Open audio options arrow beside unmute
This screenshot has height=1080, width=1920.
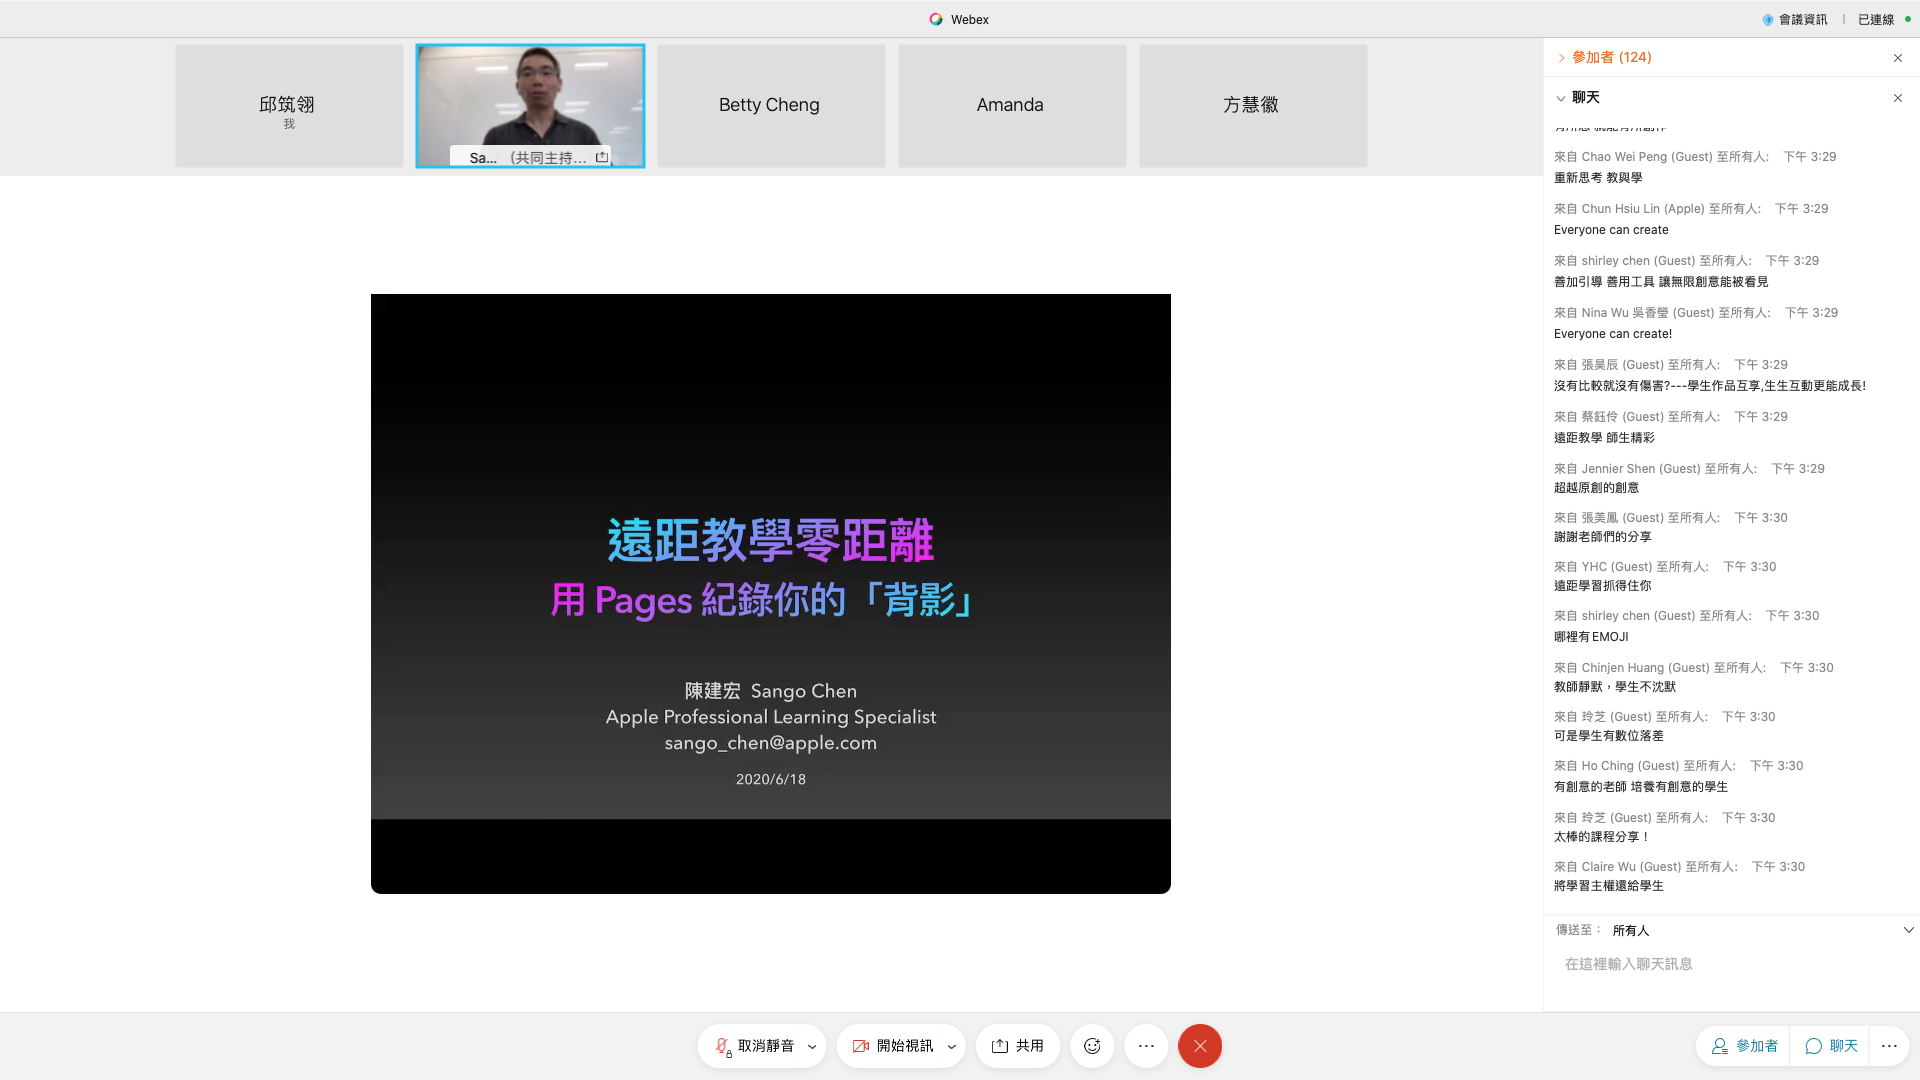click(812, 1047)
